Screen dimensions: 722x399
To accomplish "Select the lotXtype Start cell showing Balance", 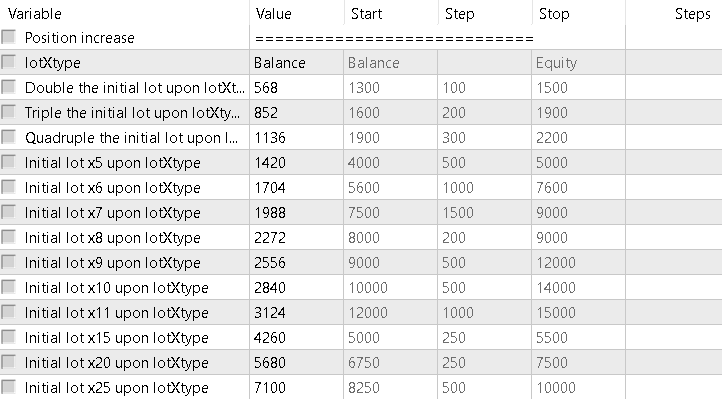I will pyautogui.click(x=390, y=63).
